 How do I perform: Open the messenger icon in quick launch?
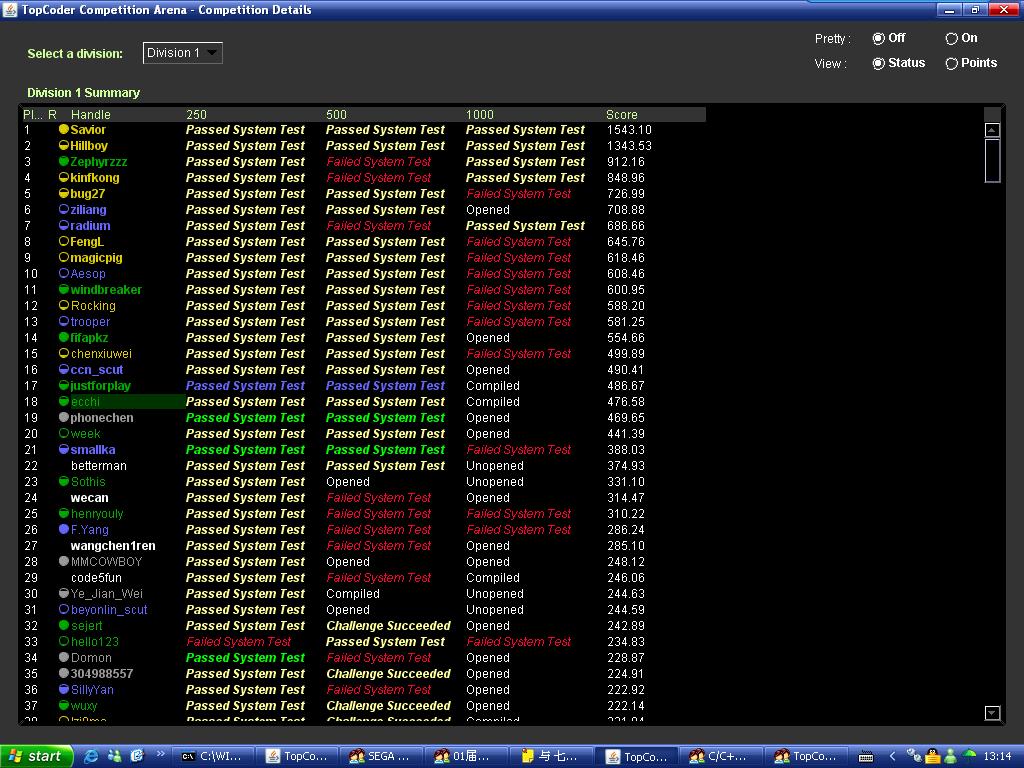[x=114, y=756]
